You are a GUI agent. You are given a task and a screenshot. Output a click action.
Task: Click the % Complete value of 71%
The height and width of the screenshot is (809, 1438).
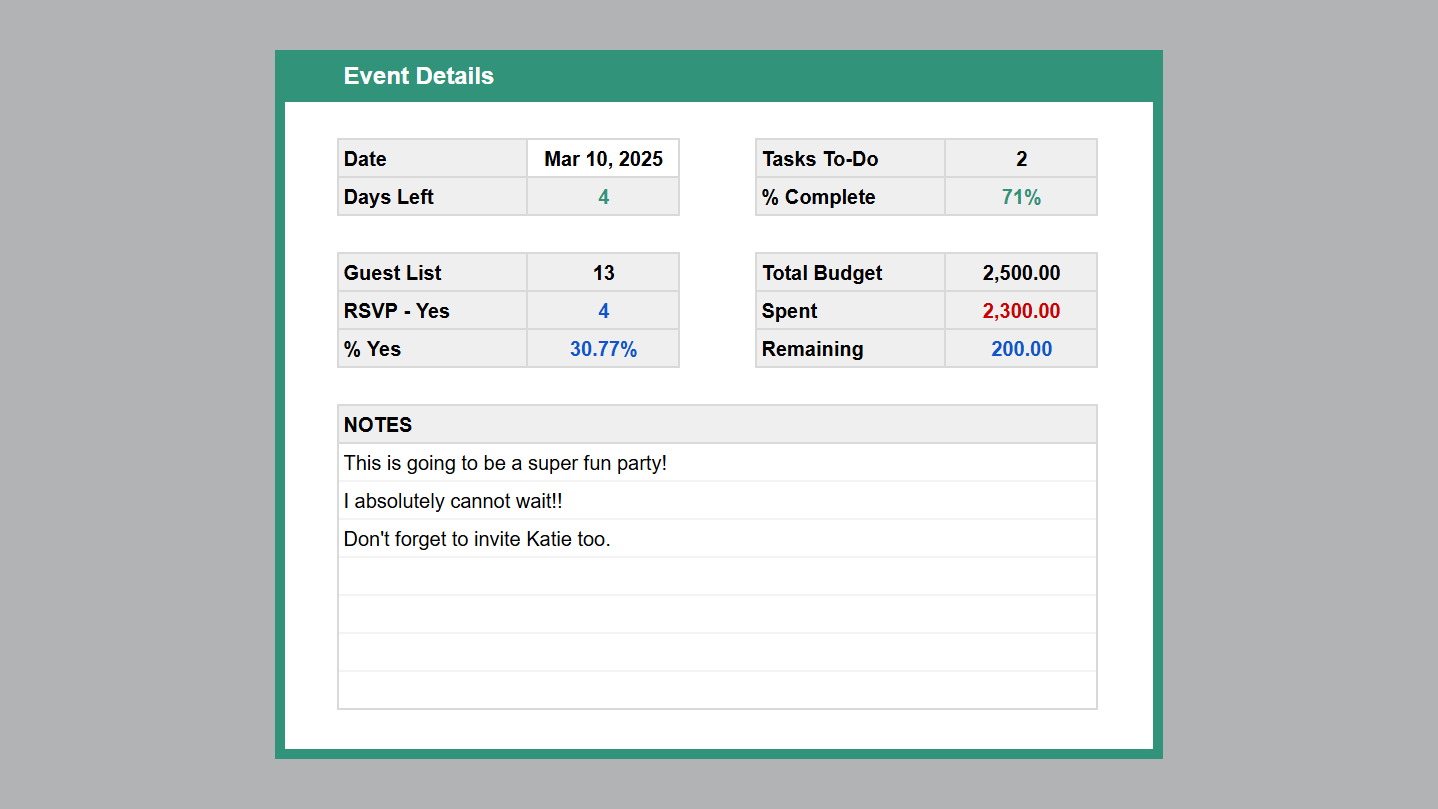1020,196
